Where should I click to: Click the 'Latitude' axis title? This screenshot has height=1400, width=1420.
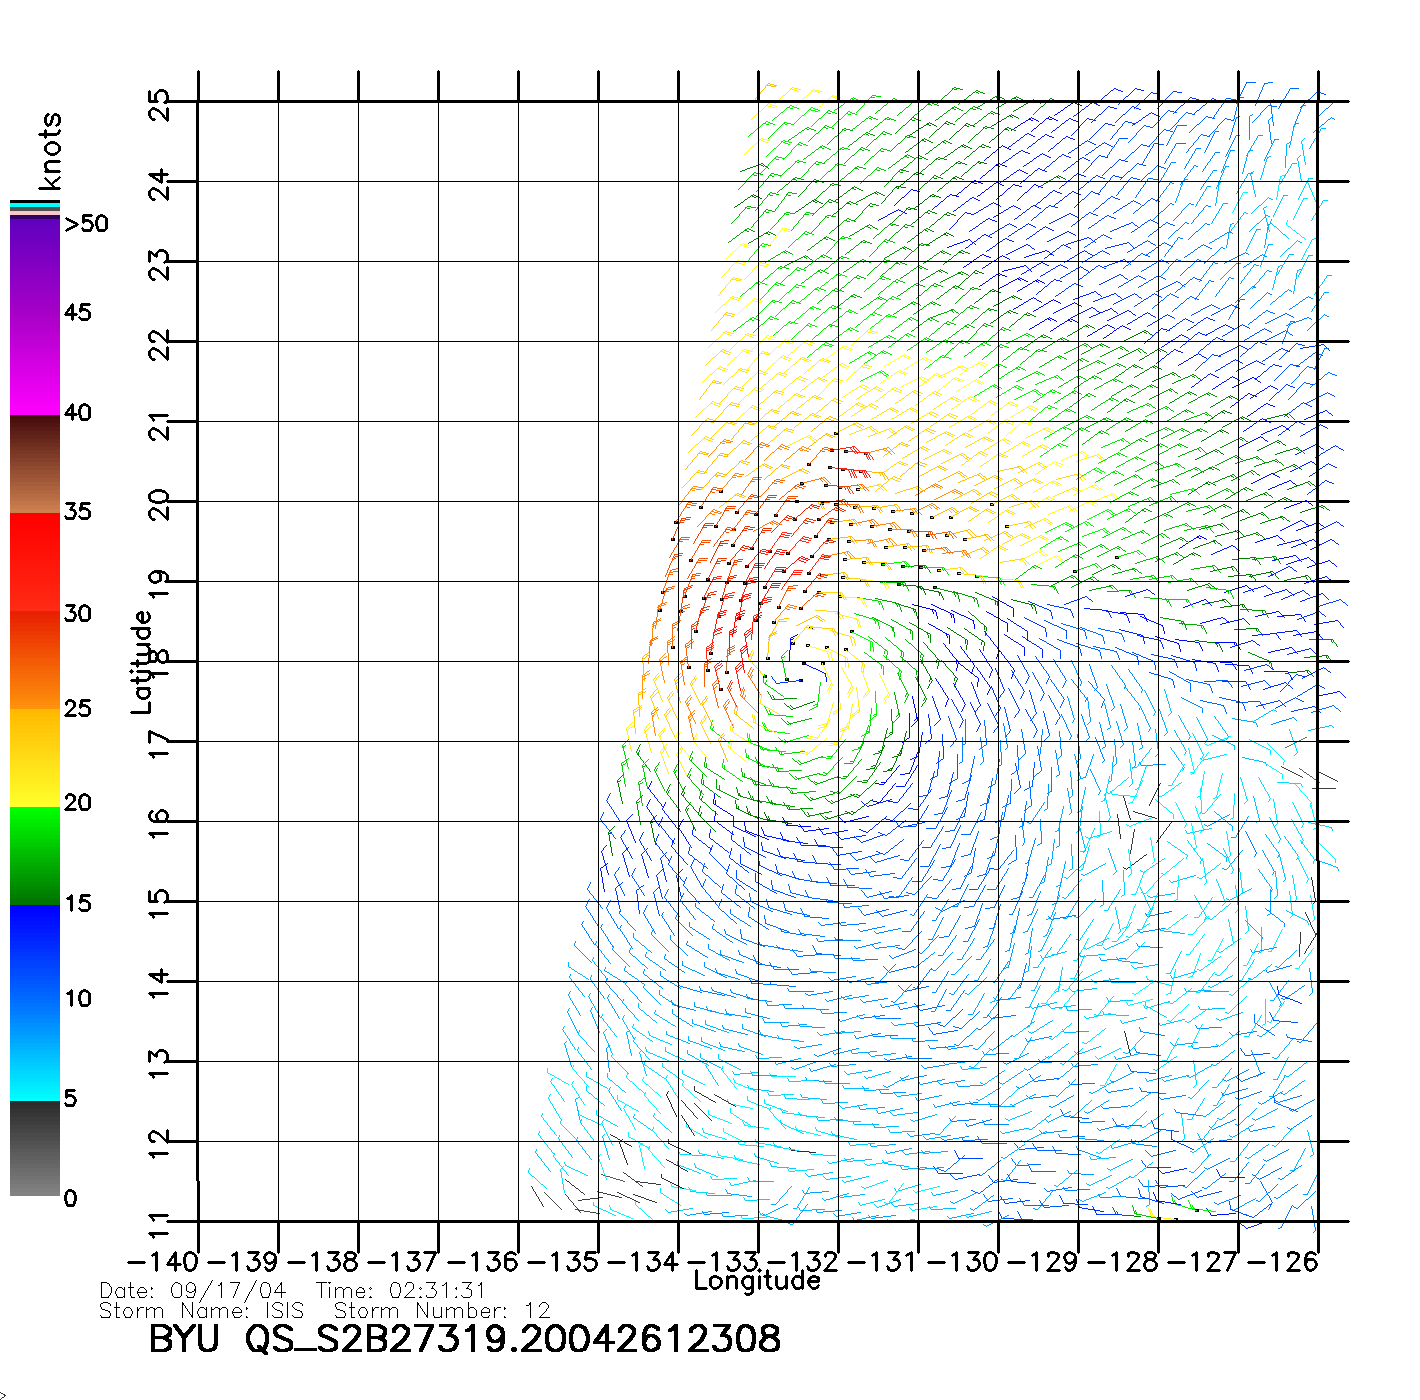coord(142,662)
